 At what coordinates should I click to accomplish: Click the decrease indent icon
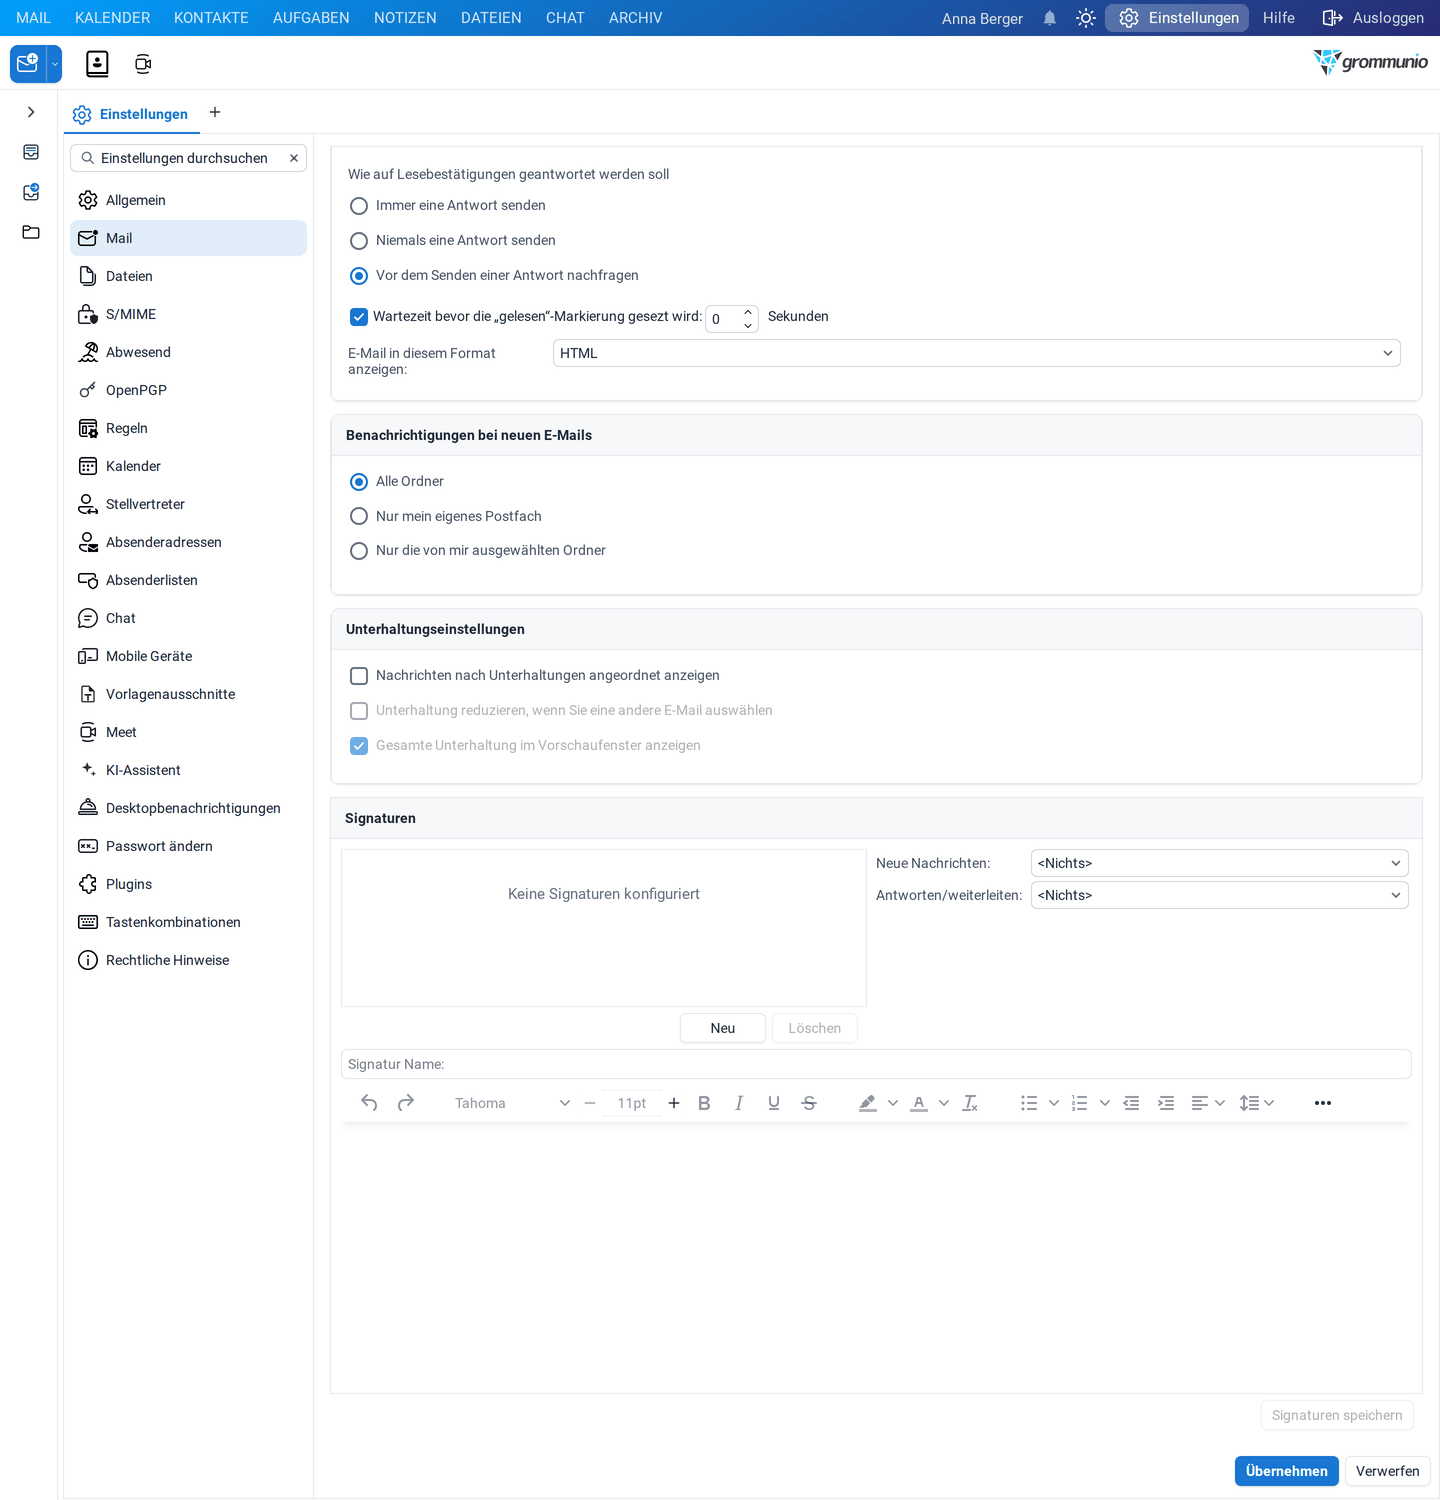pyautogui.click(x=1131, y=1103)
